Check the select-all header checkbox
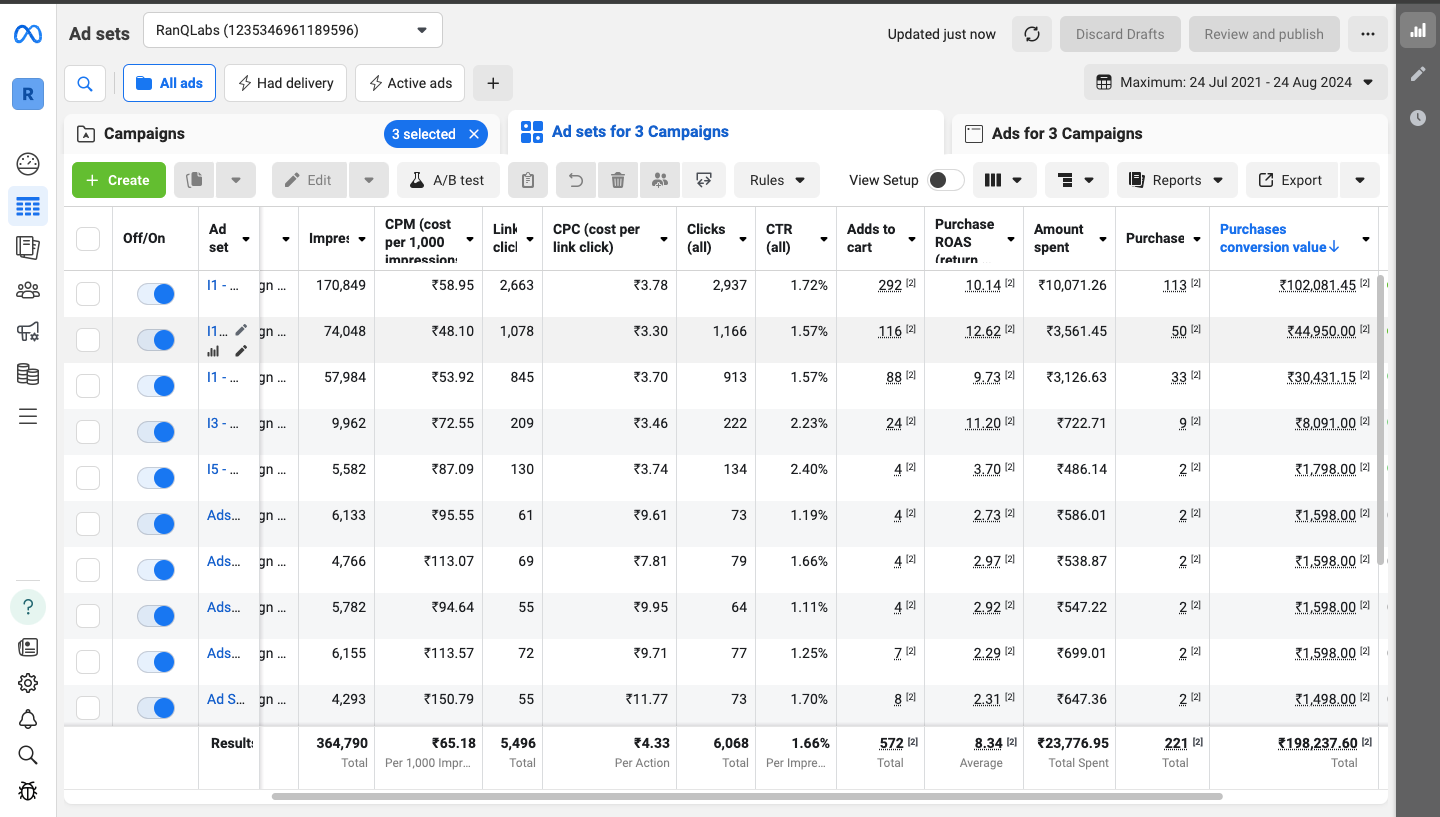1440x817 pixels. (88, 238)
